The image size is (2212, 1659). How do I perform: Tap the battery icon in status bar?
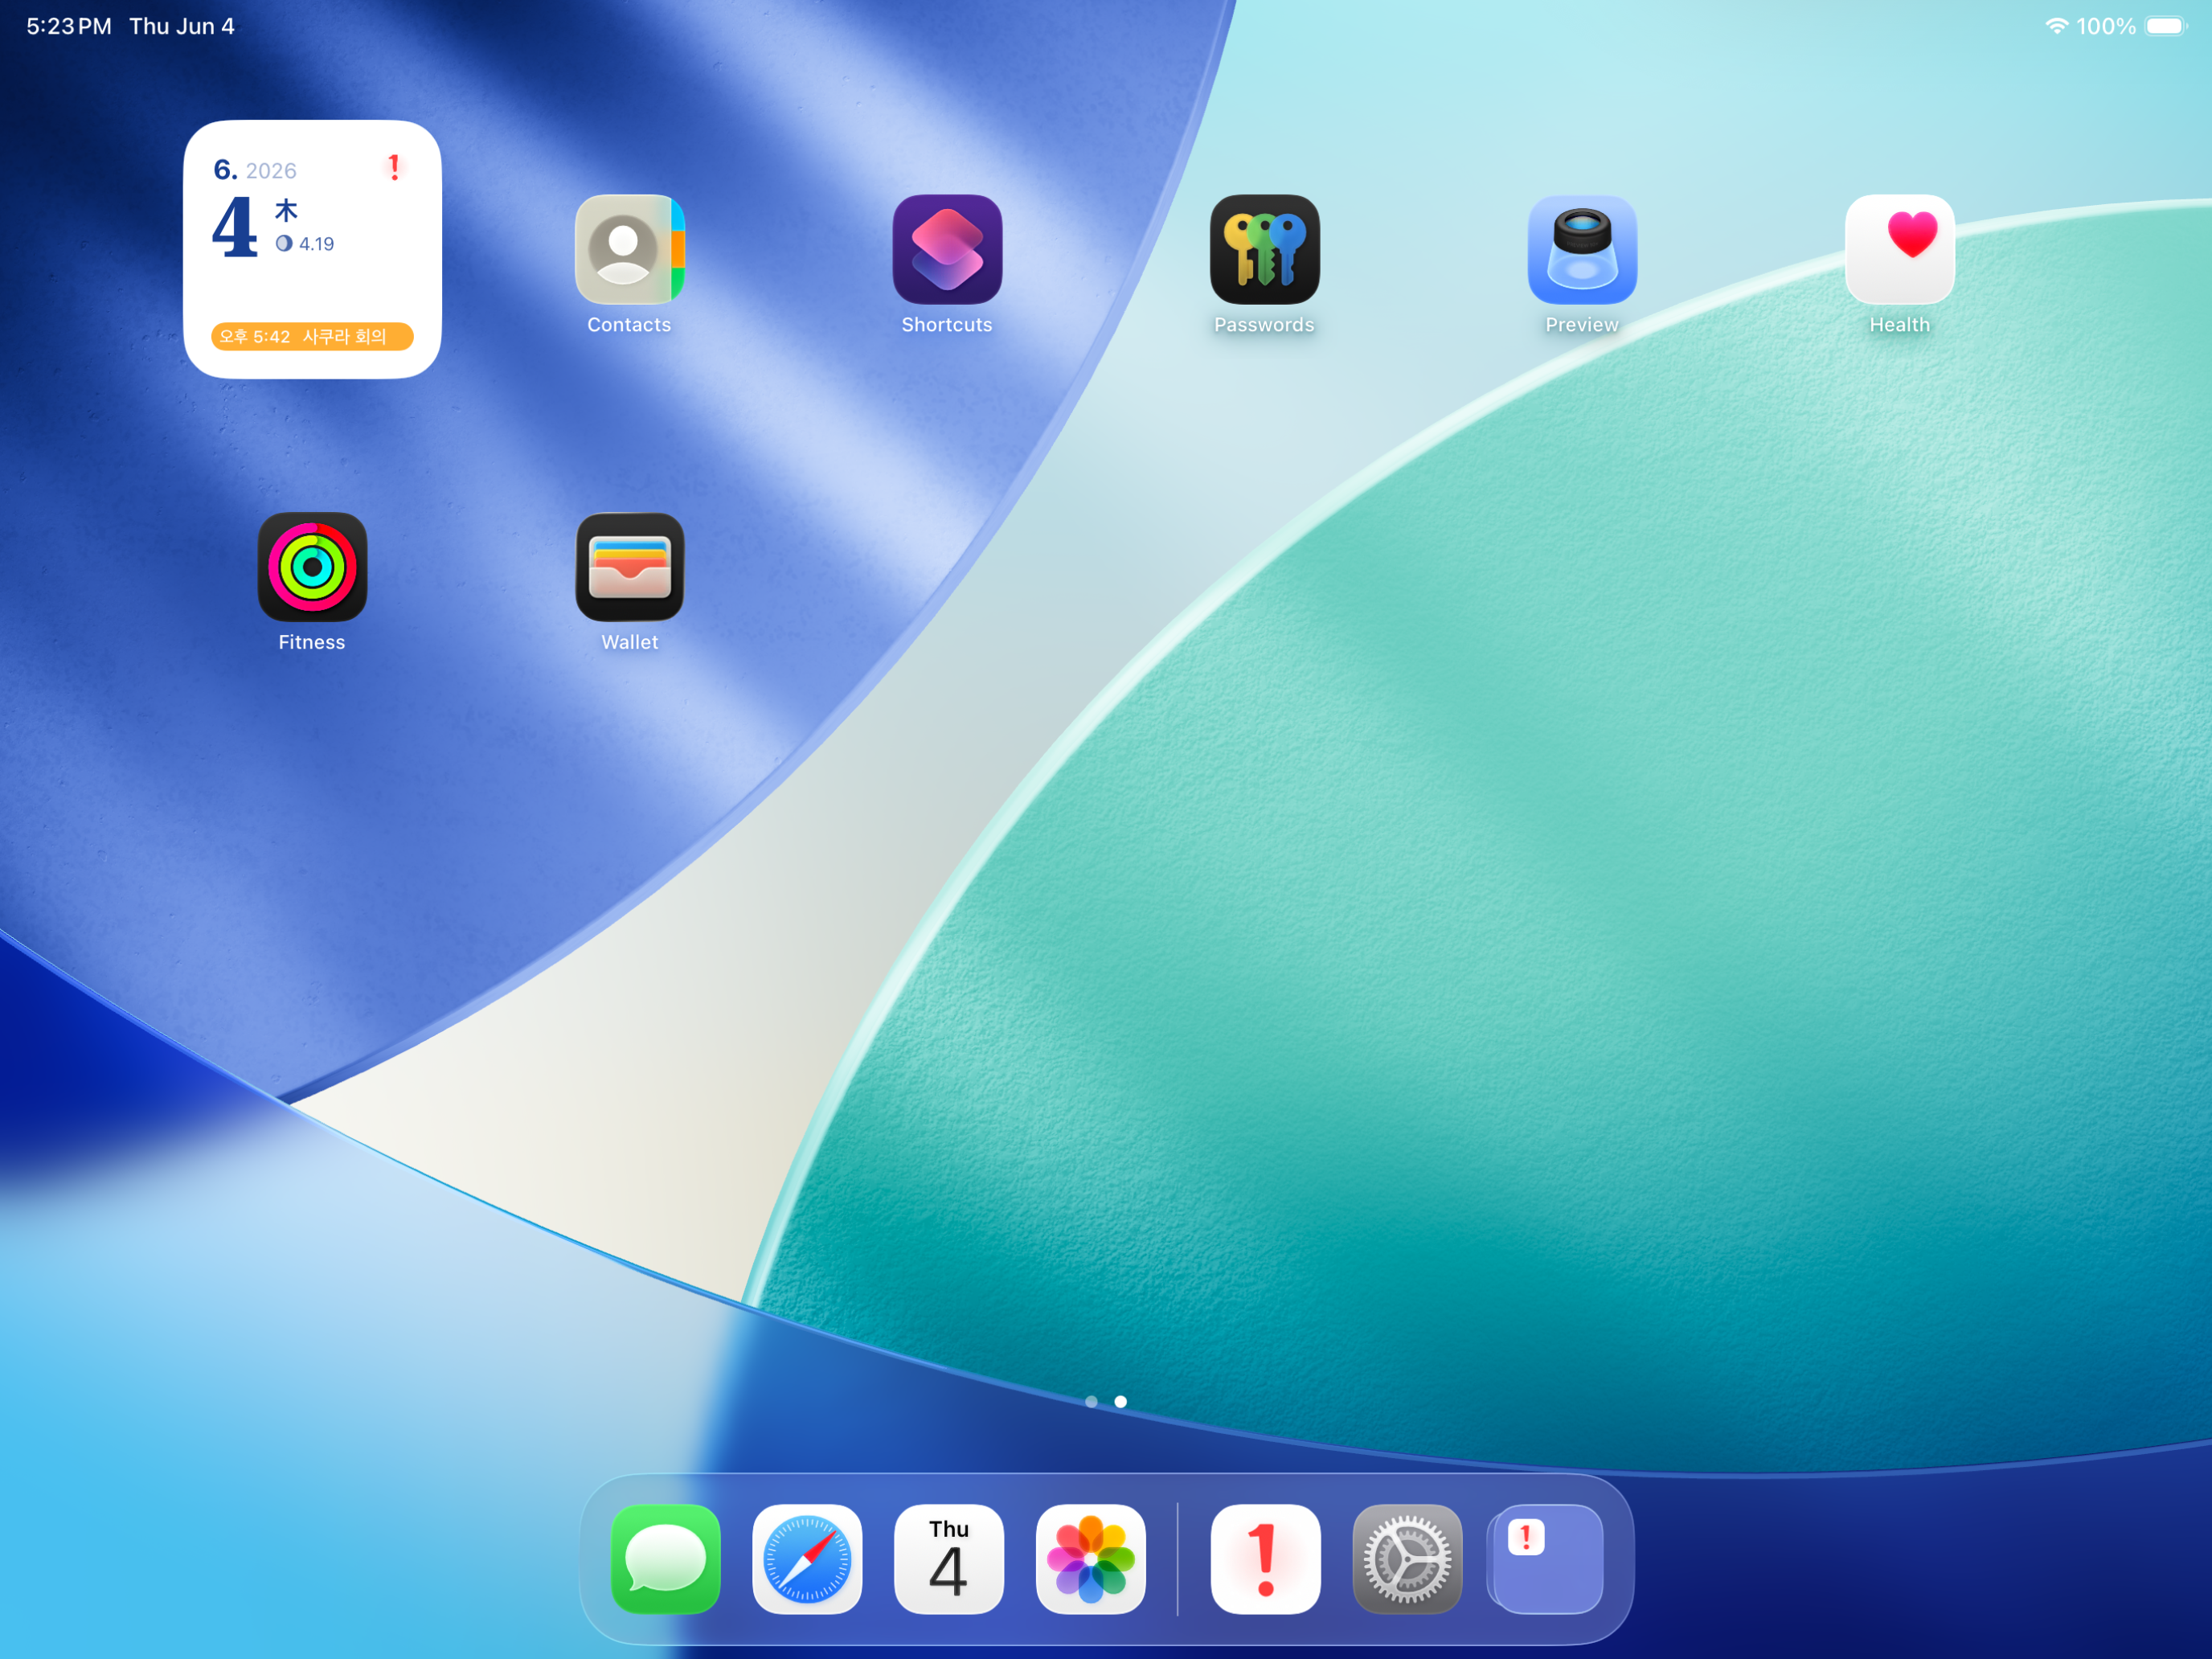[2166, 26]
